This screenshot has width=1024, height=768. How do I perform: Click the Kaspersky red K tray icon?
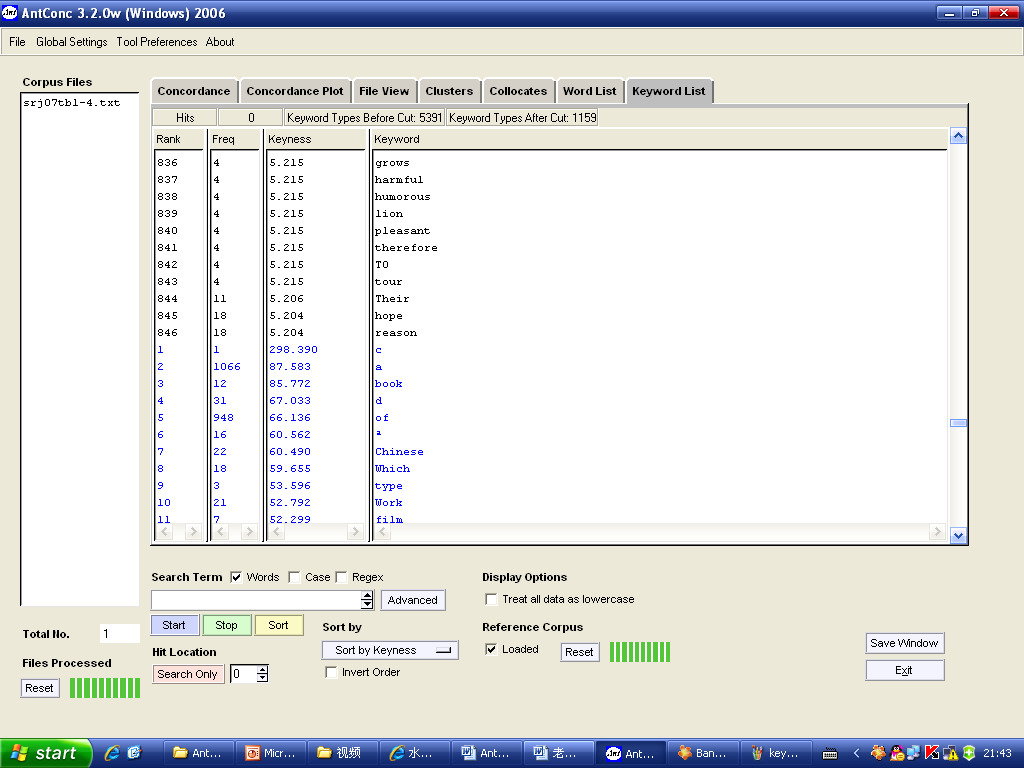pos(932,753)
